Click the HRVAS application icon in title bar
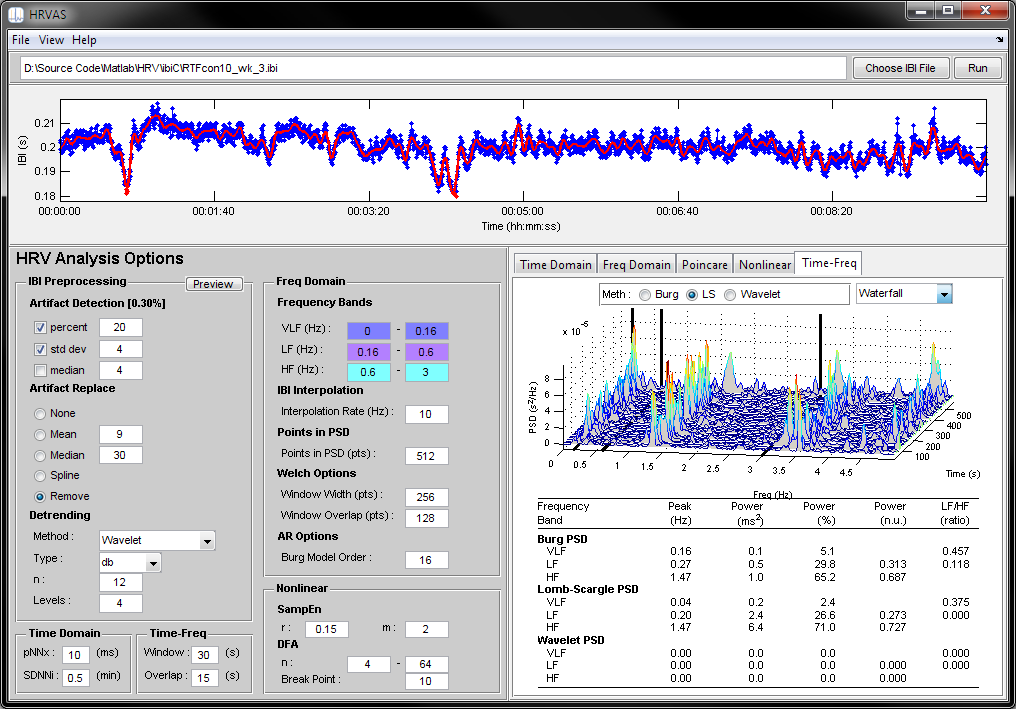Viewport: 1016px width, 709px height. tap(16, 12)
